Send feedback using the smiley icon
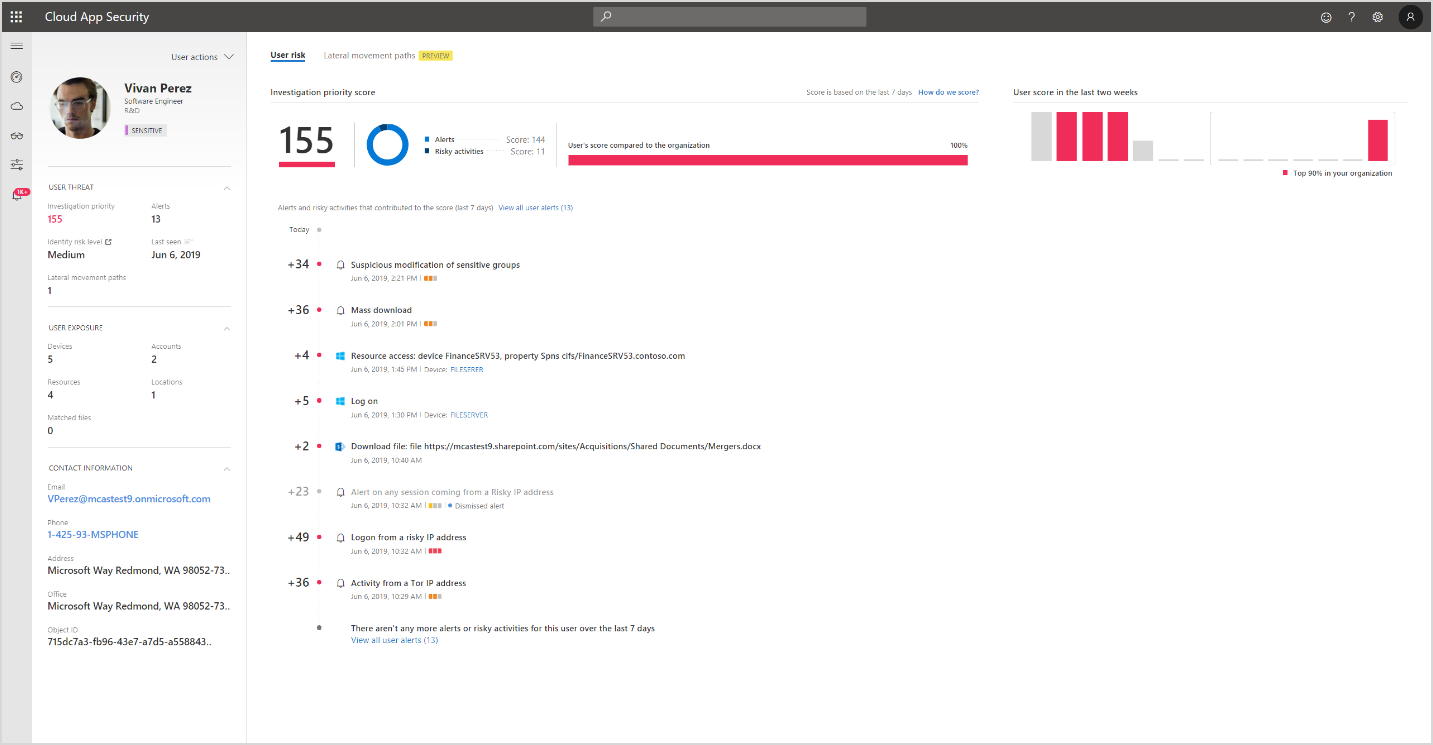The height and width of the screenshot is (745, 1433). [1326, 17]
